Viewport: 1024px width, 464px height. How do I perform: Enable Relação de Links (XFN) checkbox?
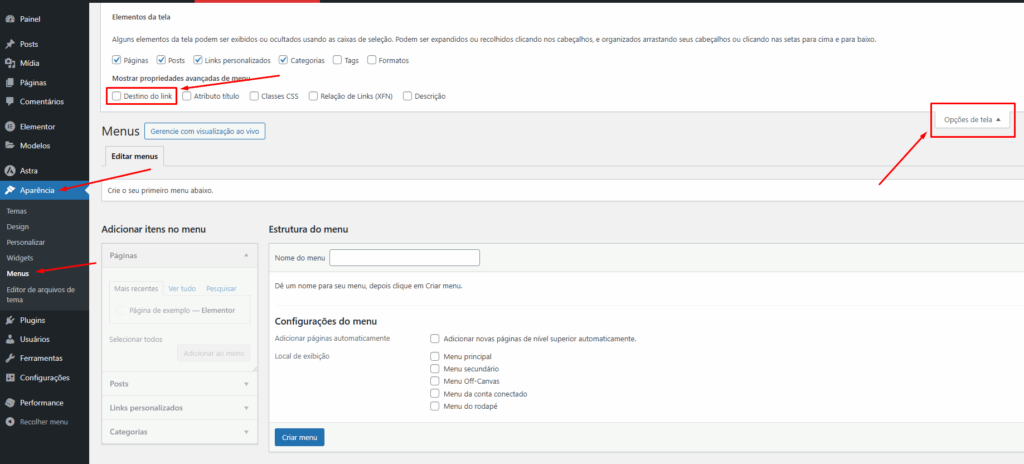pos(313,96)
